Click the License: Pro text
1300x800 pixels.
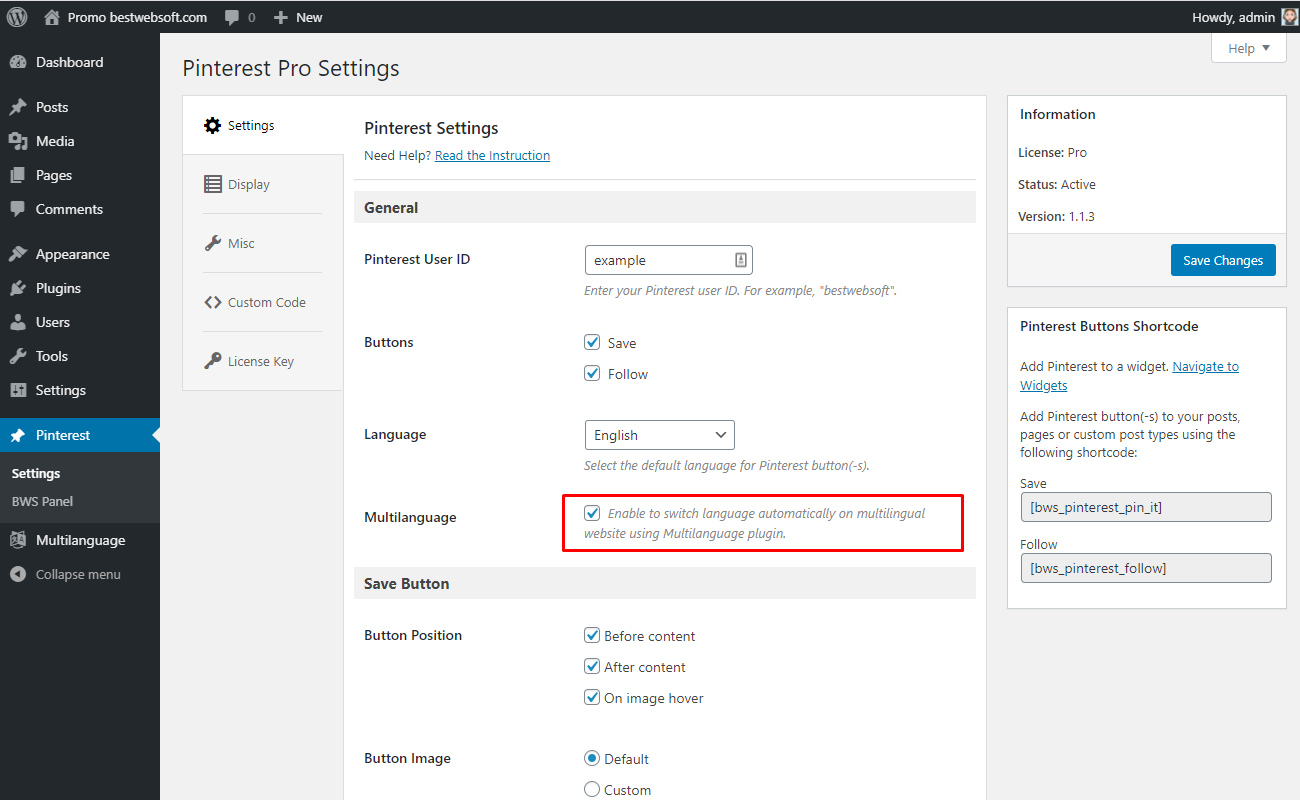(x=1052, y=152)
